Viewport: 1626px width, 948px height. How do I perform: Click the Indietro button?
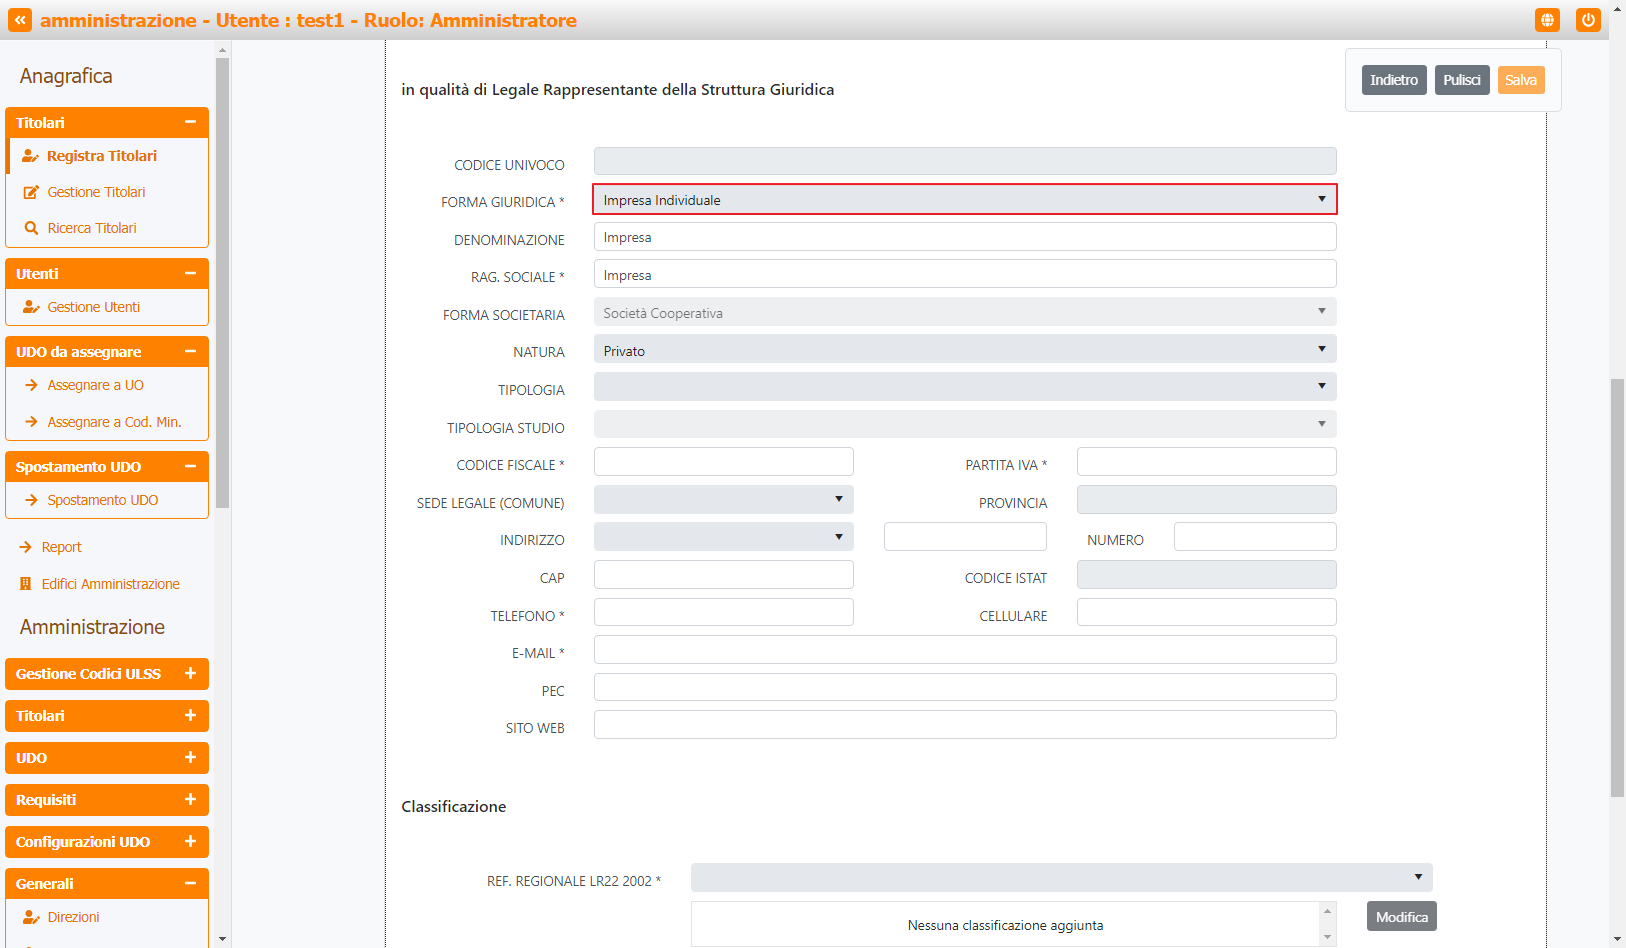[1393, 80]
